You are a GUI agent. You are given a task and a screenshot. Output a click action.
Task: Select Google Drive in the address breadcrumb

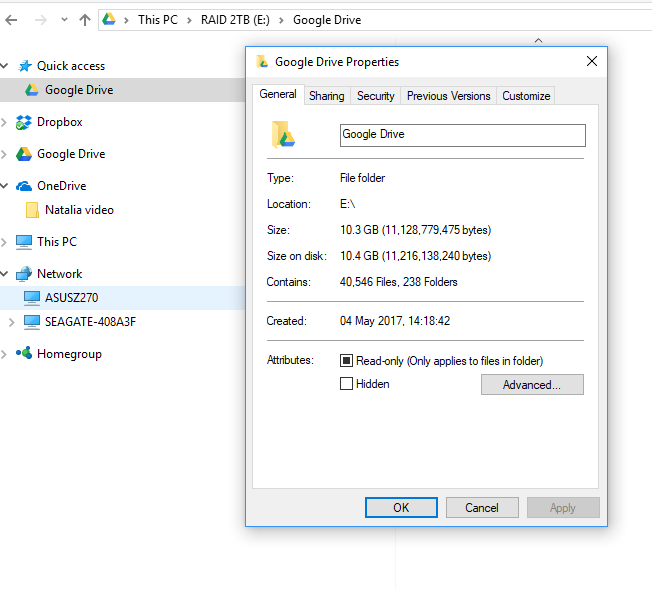tap(327, 20)
